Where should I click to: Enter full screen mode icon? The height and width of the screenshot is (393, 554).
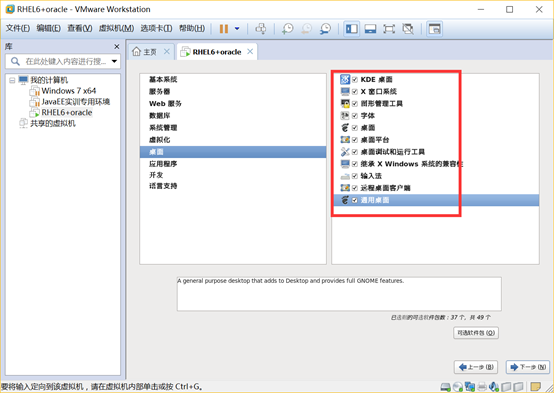389,29
